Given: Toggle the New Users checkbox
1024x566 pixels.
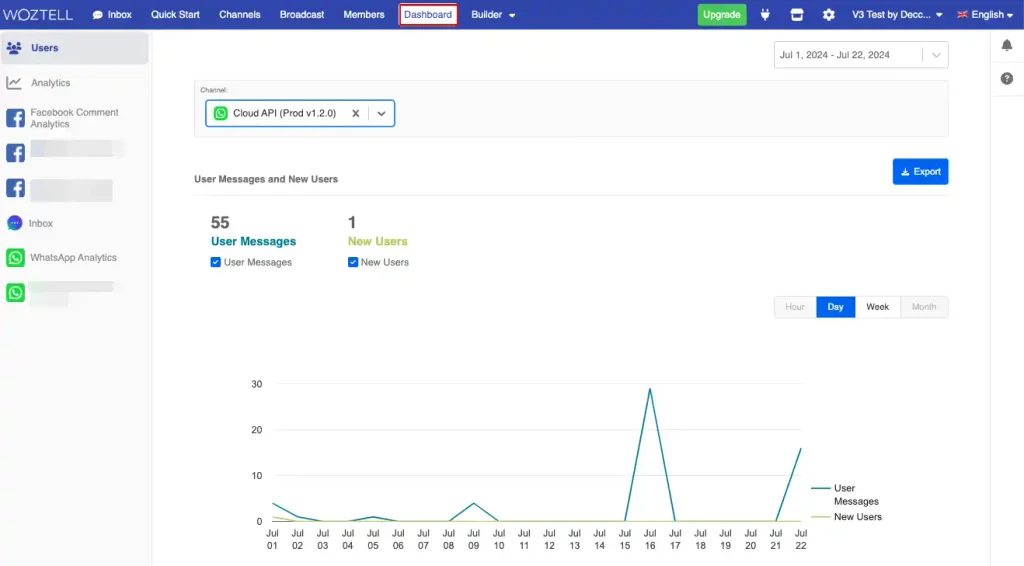Looking at the screenshot, I should pyautogui.click(x=353, y=262).
